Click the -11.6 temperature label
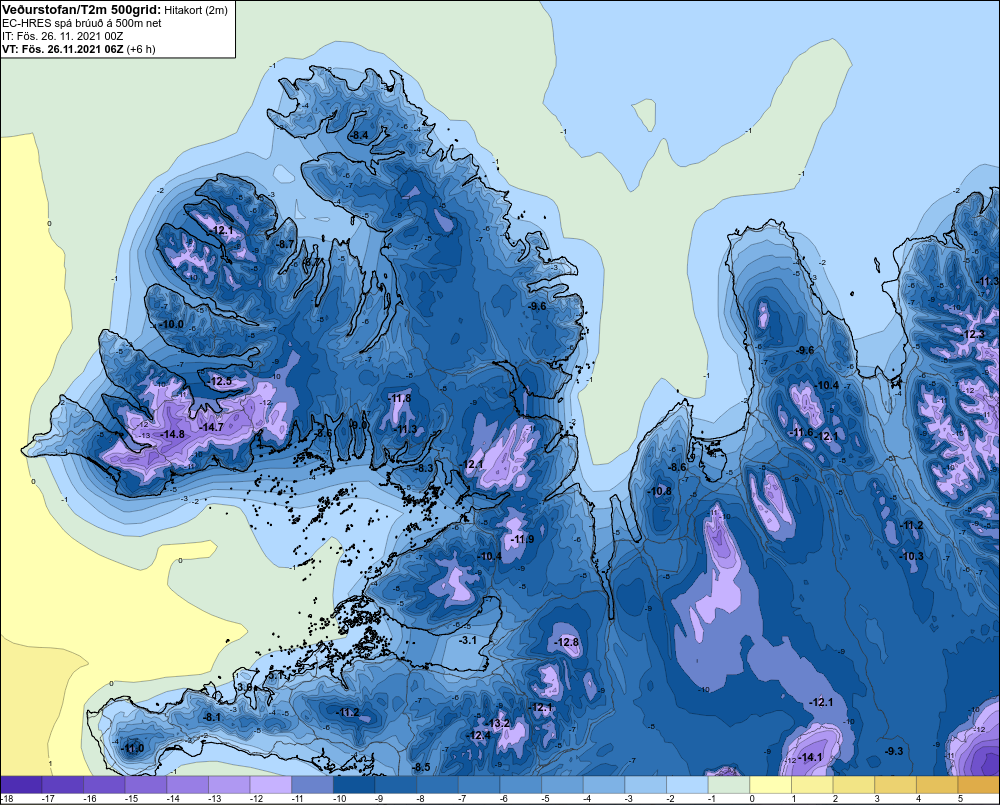1000x805 pixels. 802,432
